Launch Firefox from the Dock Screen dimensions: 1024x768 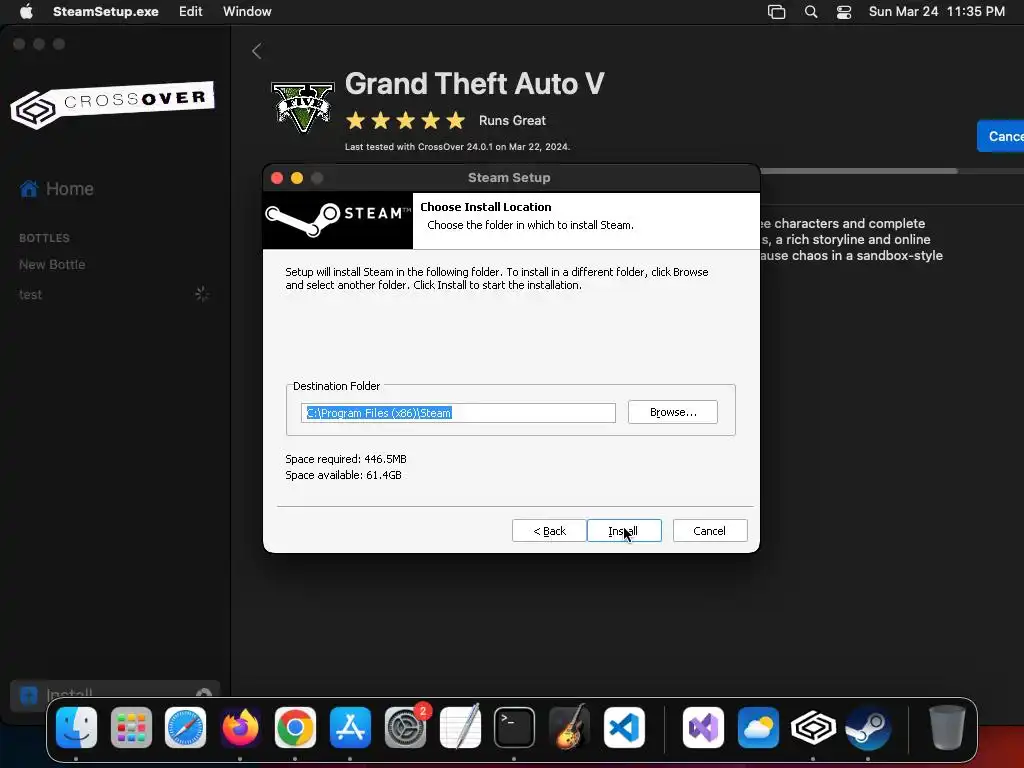(240, 727)
